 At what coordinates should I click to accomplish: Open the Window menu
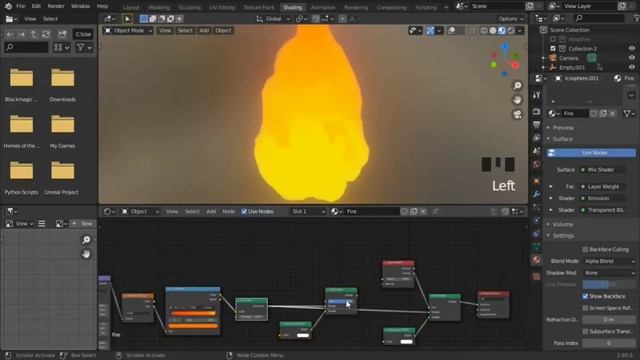(80, 6)
